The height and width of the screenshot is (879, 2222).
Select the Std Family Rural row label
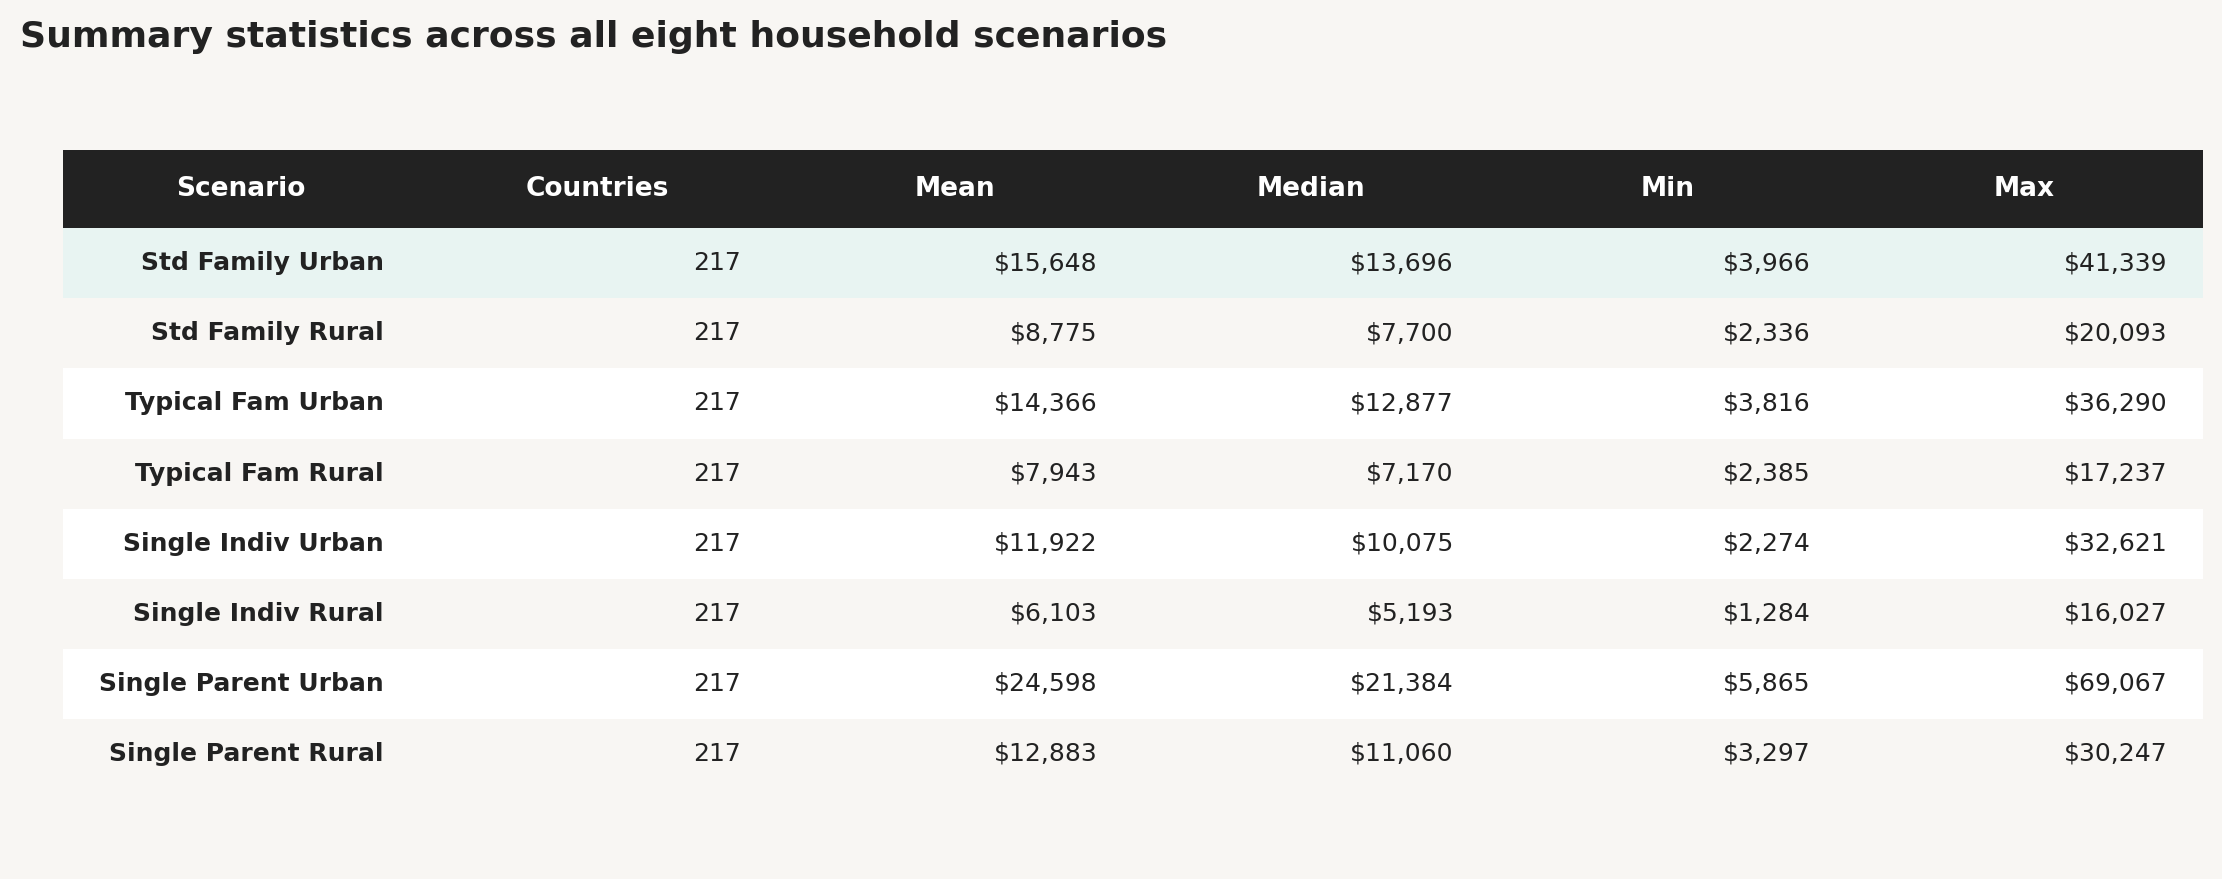point(267,333)
